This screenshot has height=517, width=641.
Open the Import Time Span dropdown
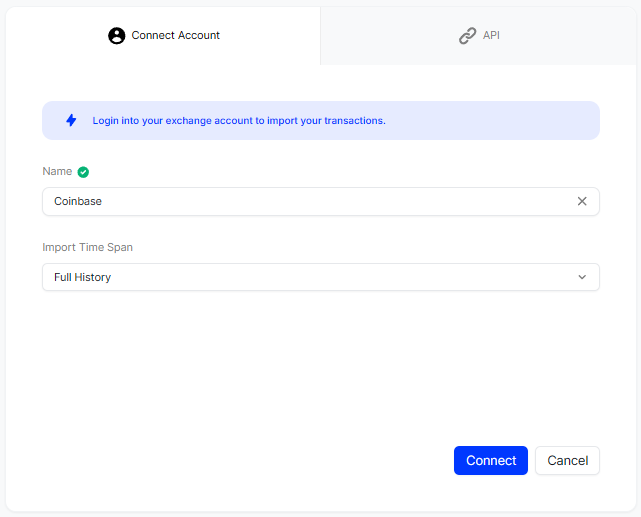click(x=321, y=277)
